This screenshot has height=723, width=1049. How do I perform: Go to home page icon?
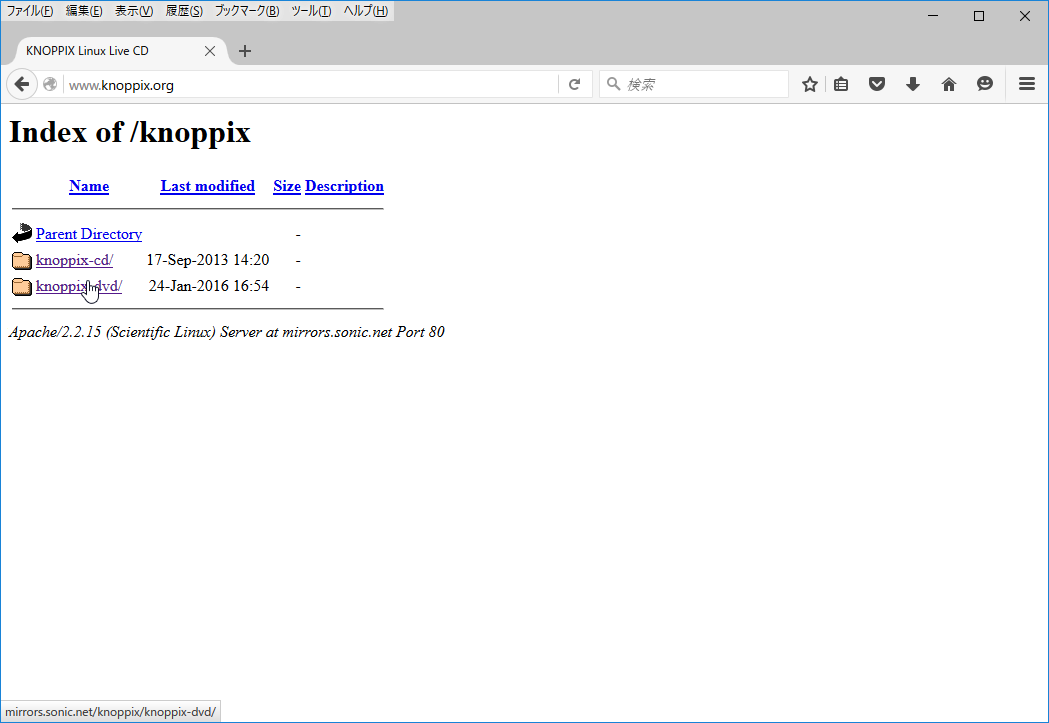pyautogui.click(x=949, y=84)
